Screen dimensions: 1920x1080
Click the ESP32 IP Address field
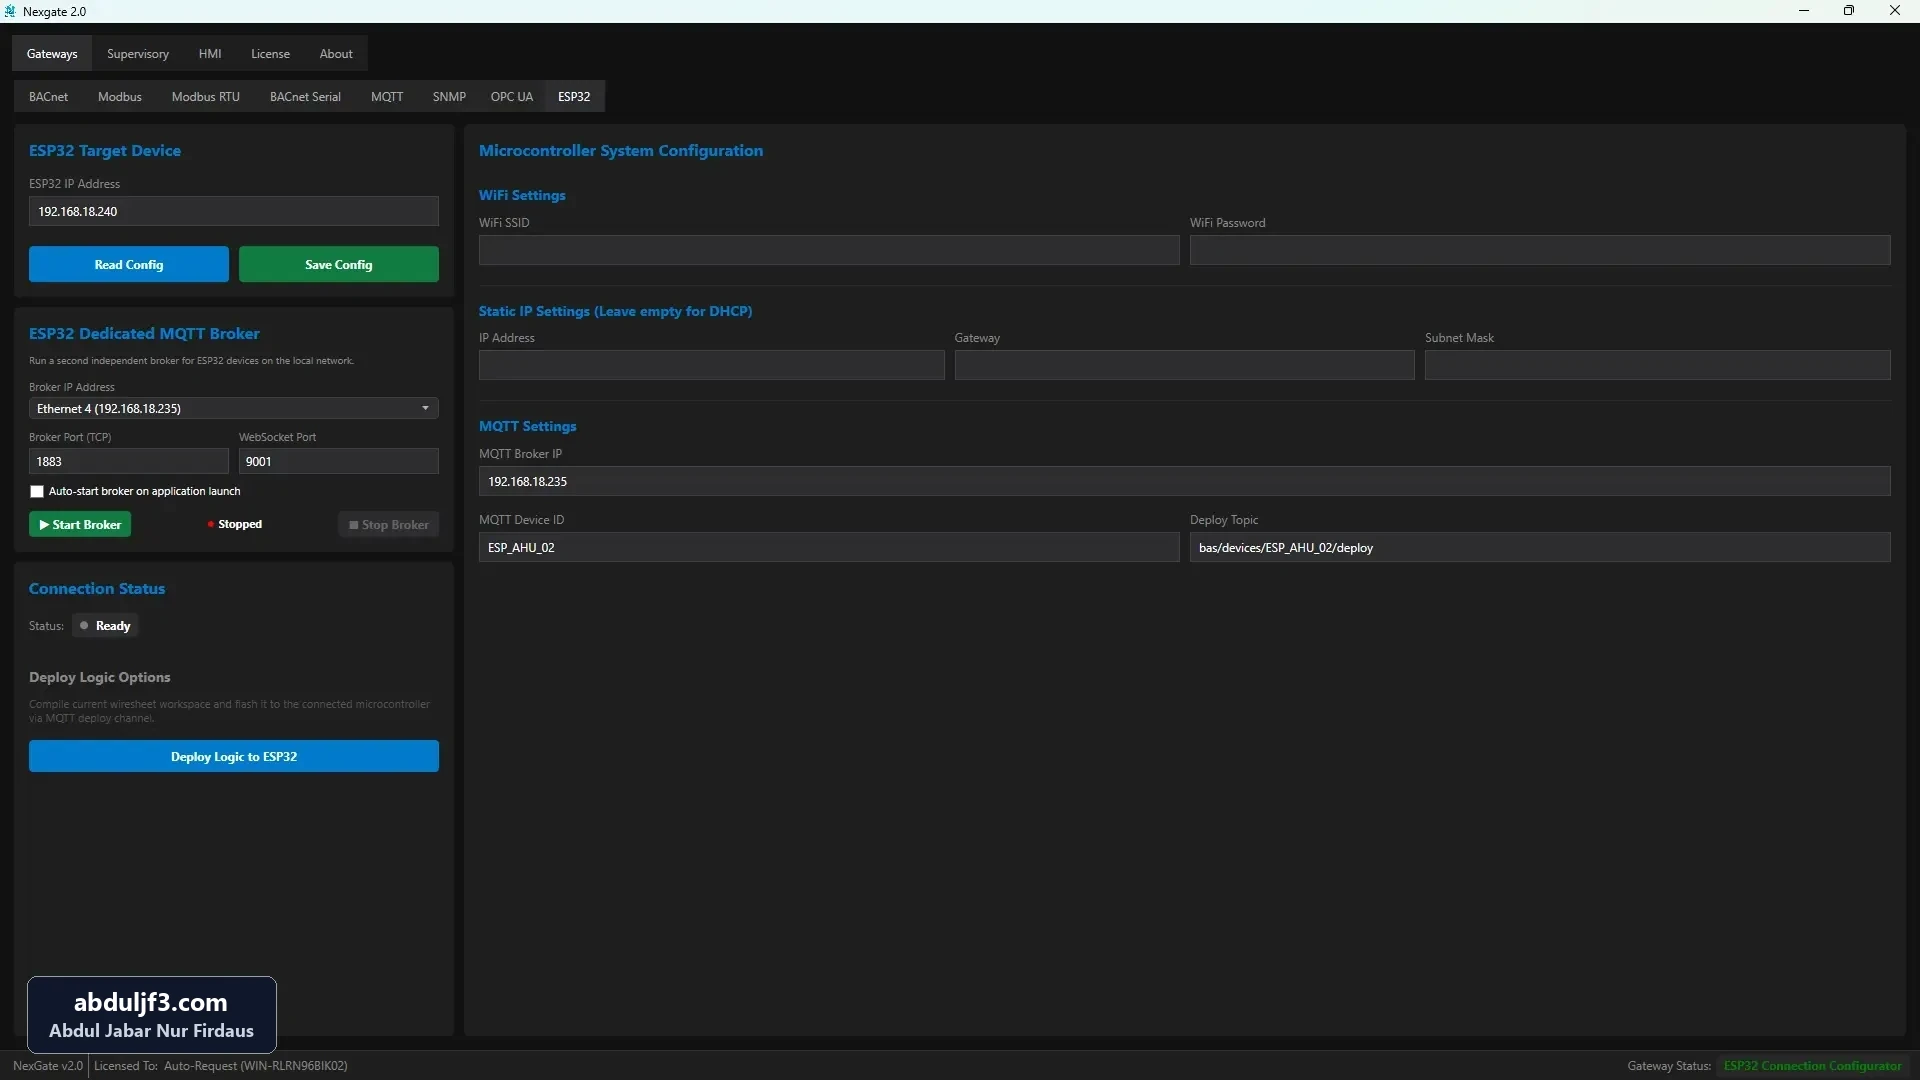(x=234, y=212)
